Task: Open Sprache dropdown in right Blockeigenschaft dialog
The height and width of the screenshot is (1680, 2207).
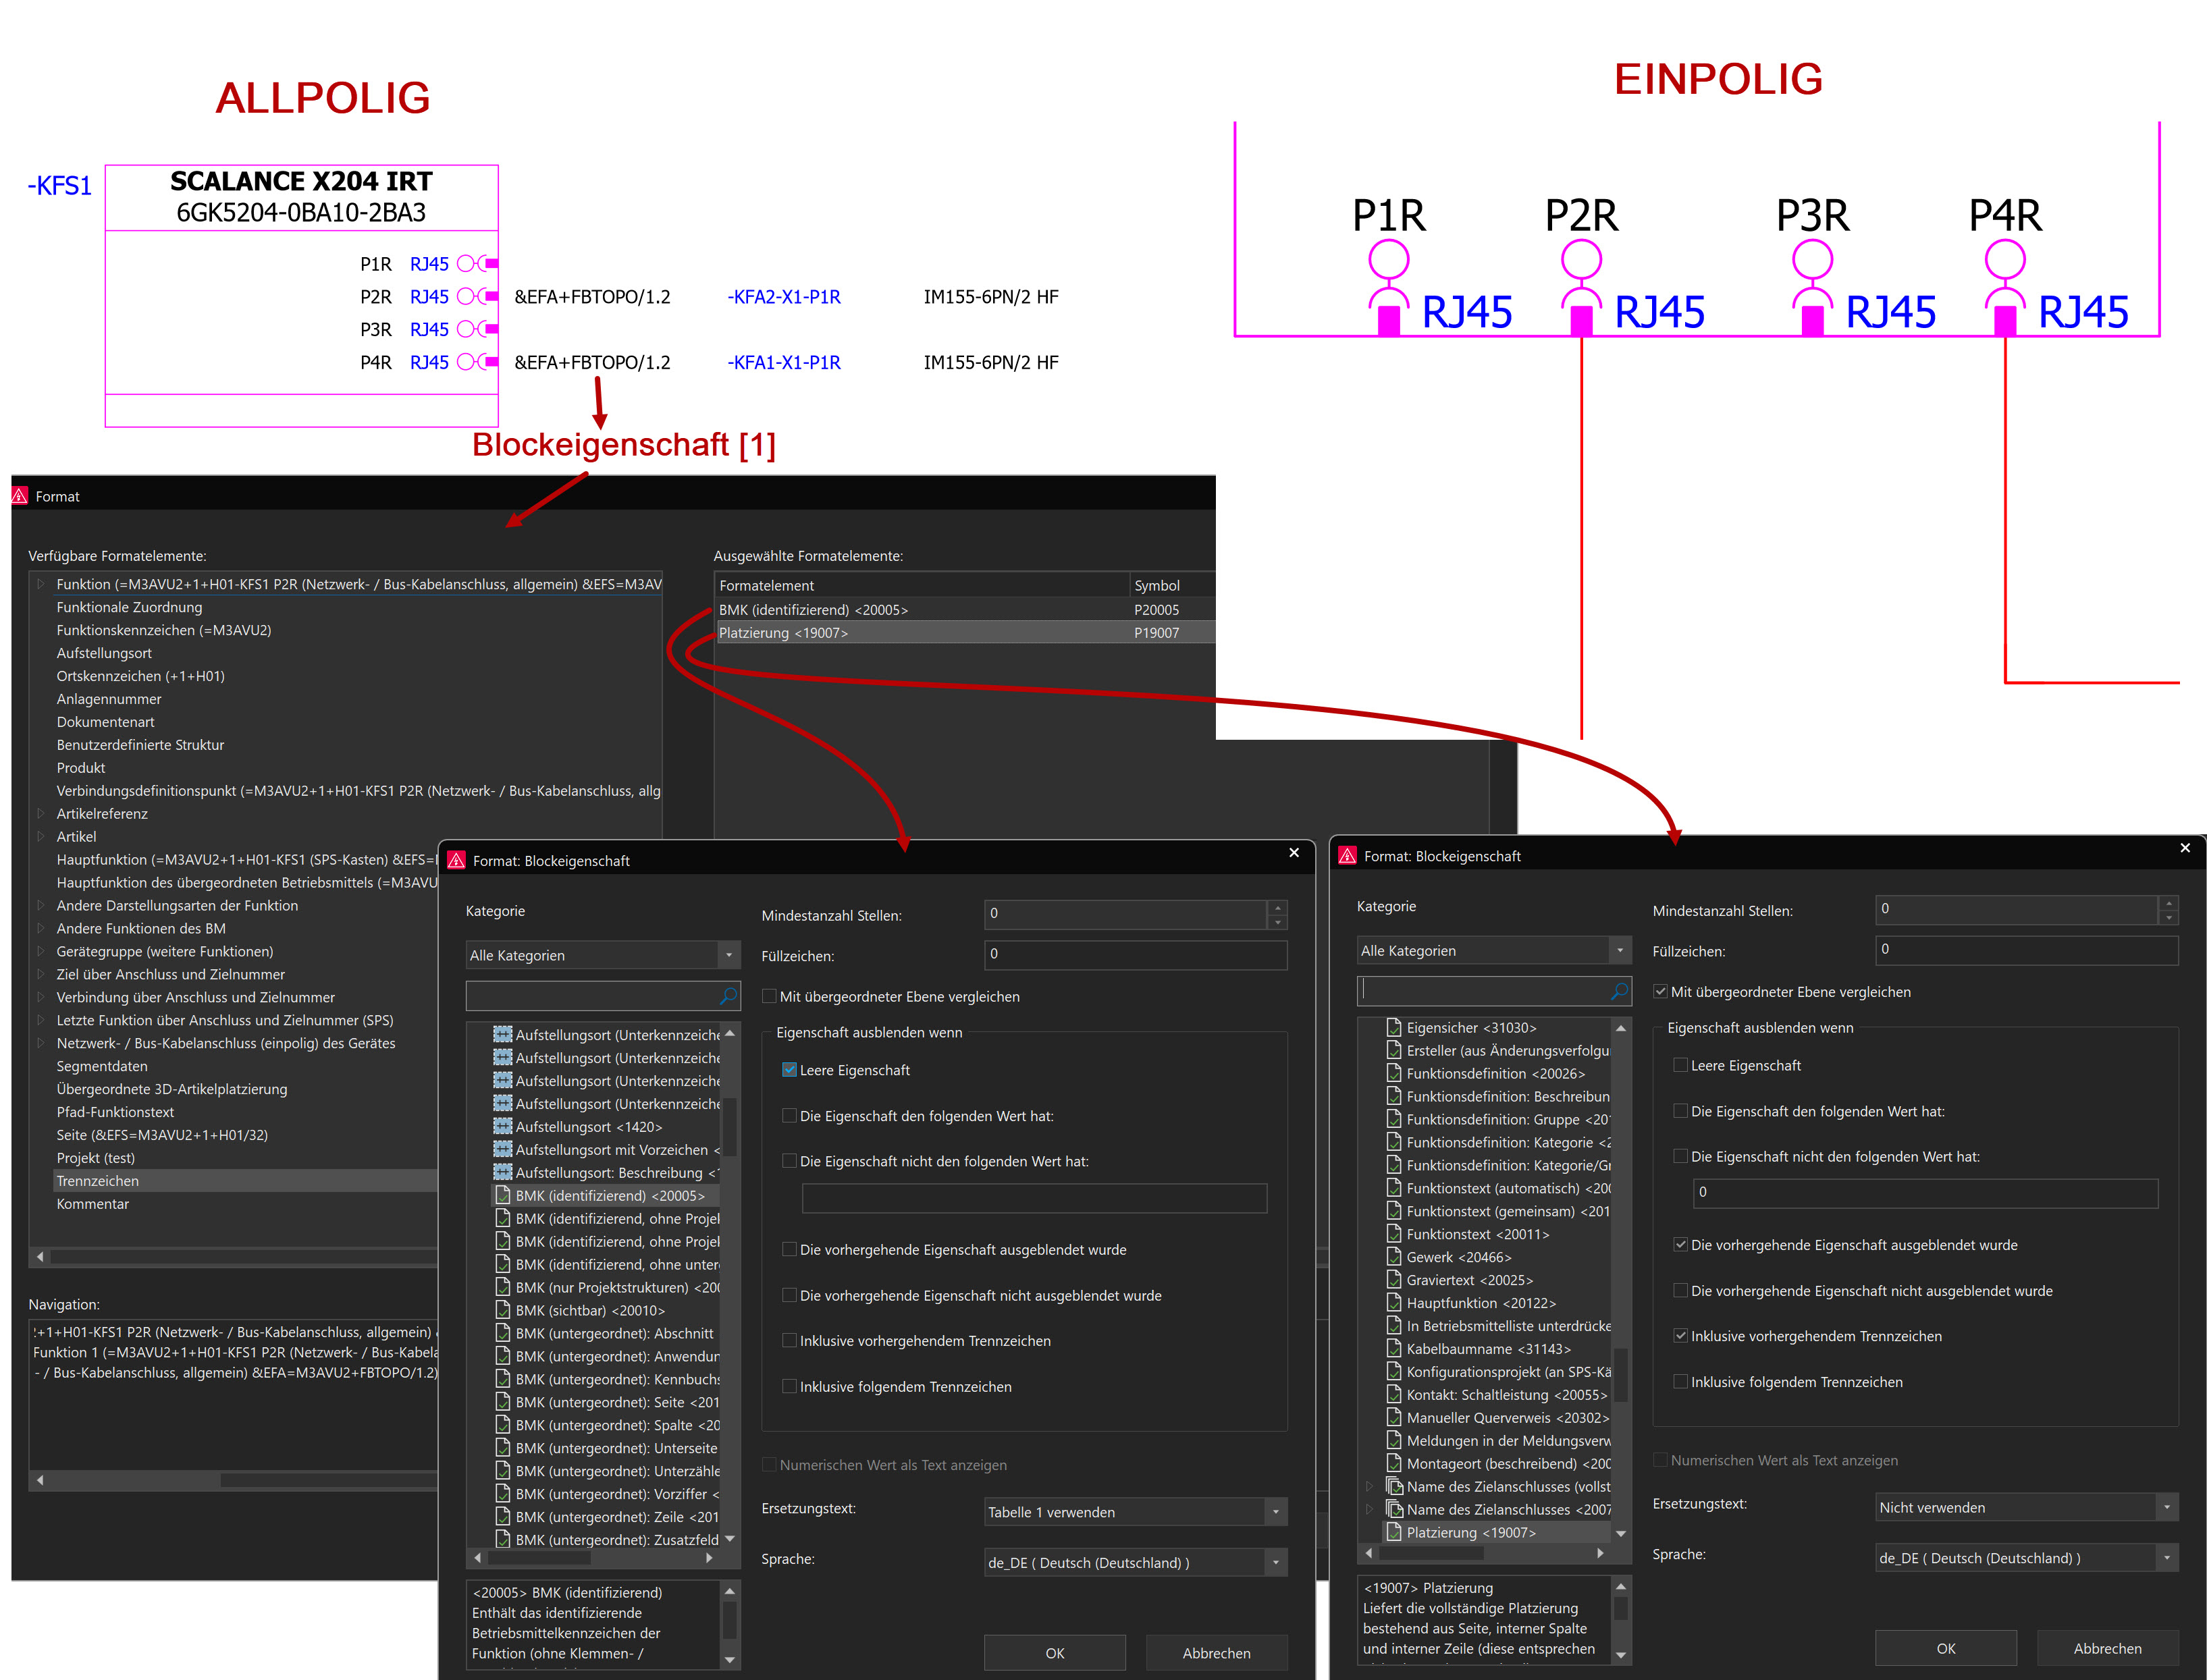Action: (2026, 1558)
